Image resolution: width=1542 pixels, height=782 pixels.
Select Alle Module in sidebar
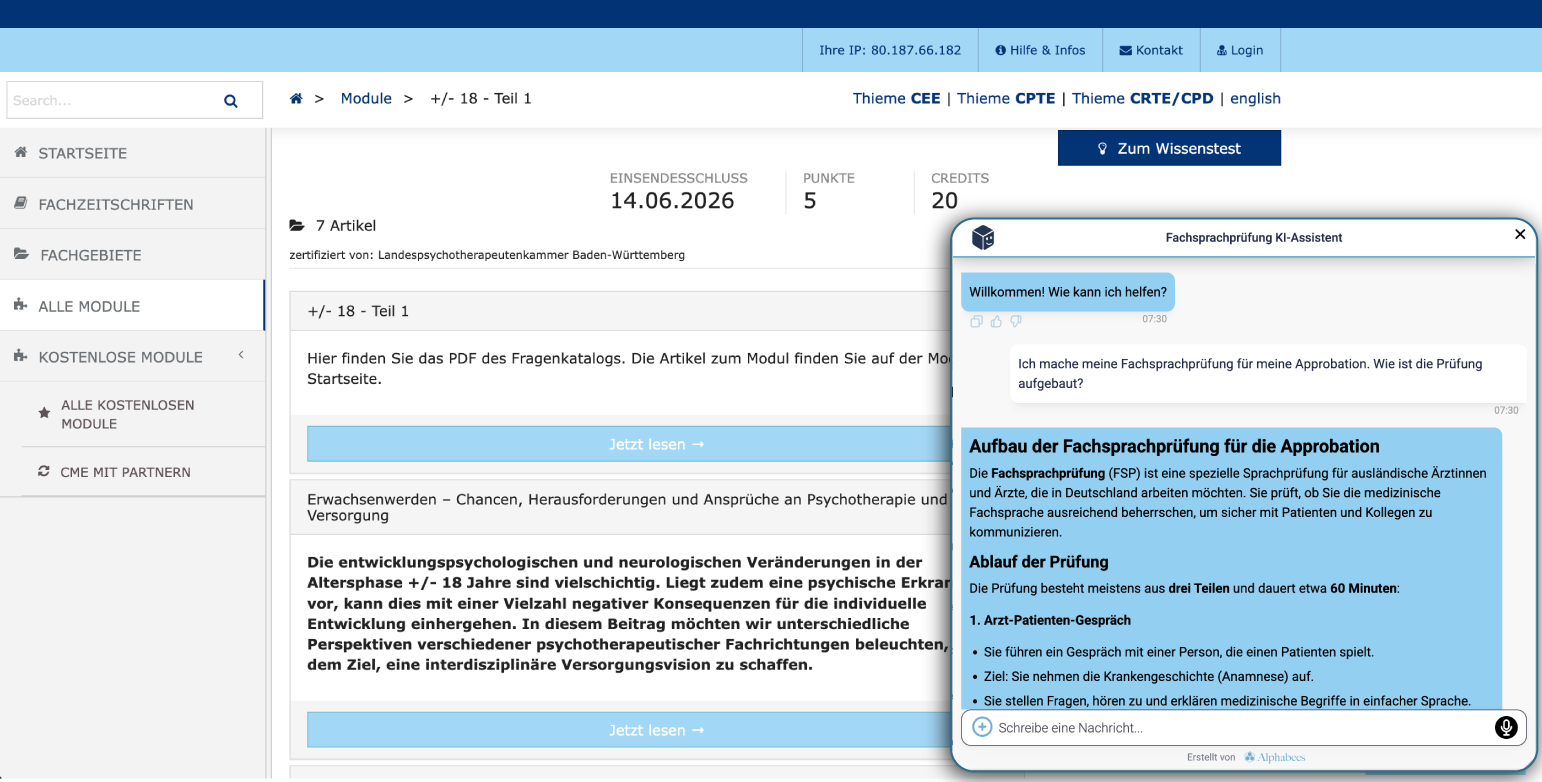pos(132,306)
